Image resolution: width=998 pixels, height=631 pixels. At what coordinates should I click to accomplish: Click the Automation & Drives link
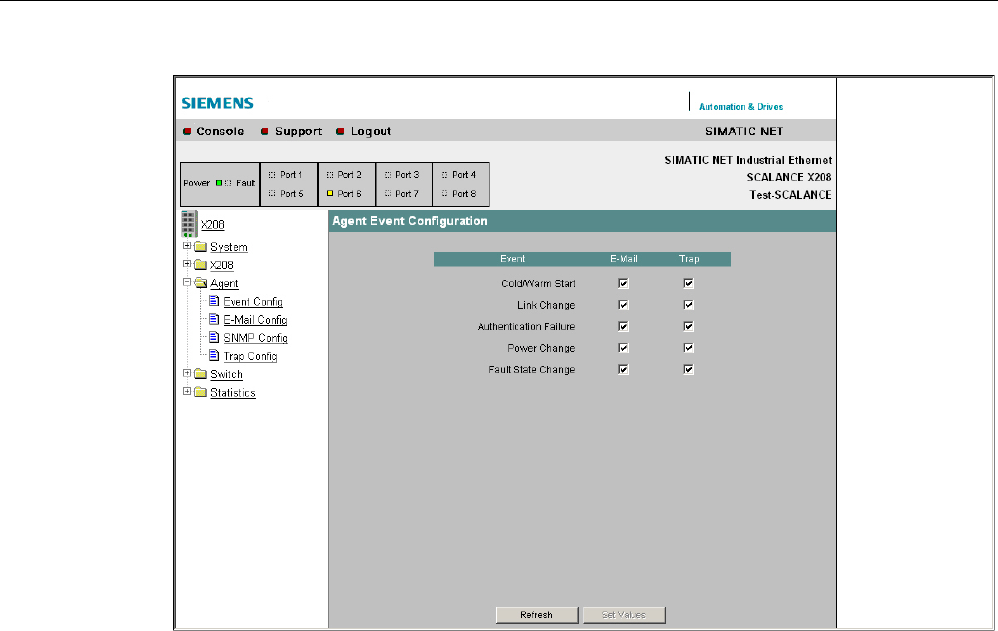pyautogui.click(x=741, y=107)
